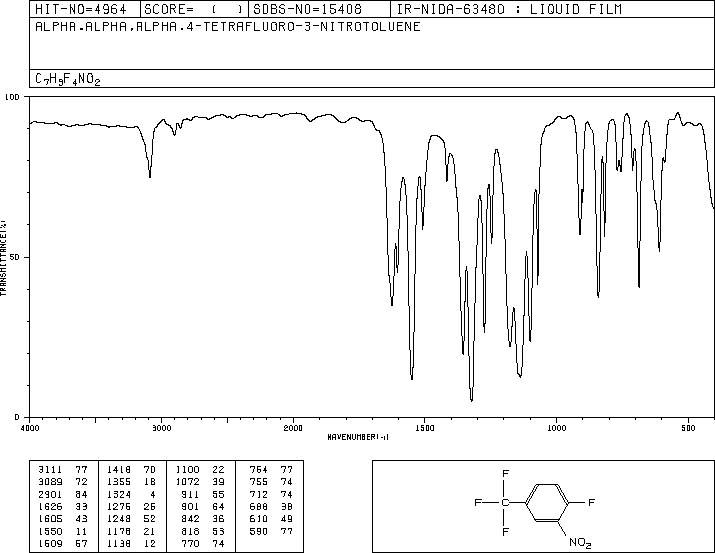715x553 pixels.
Task: Select the SDBS-NO=15408 header cell
Action: pos(307,9)
